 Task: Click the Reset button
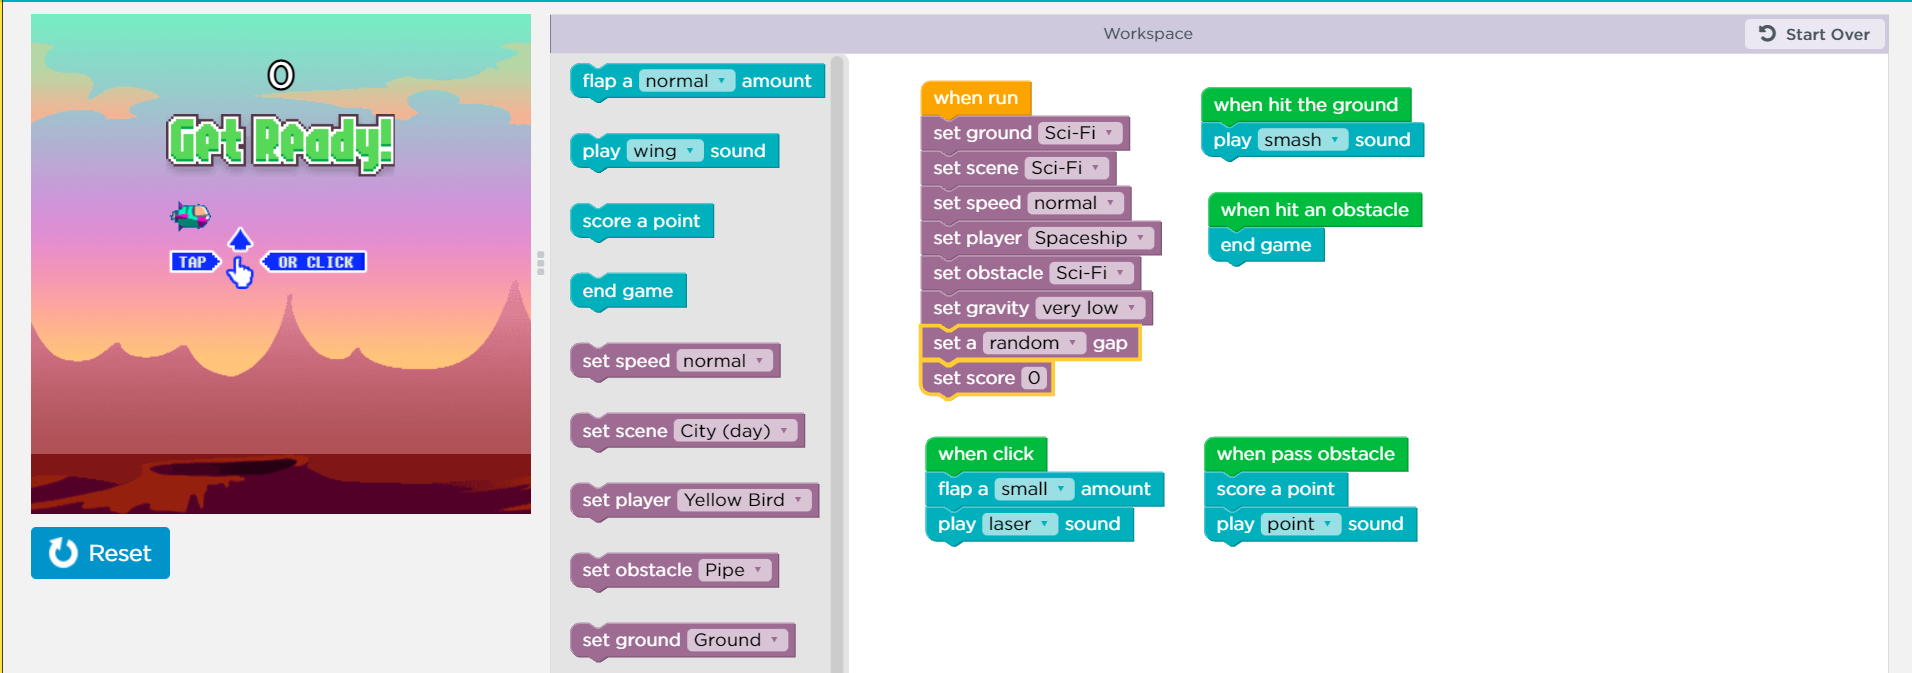pyautogui.click(x=100, y=553)
